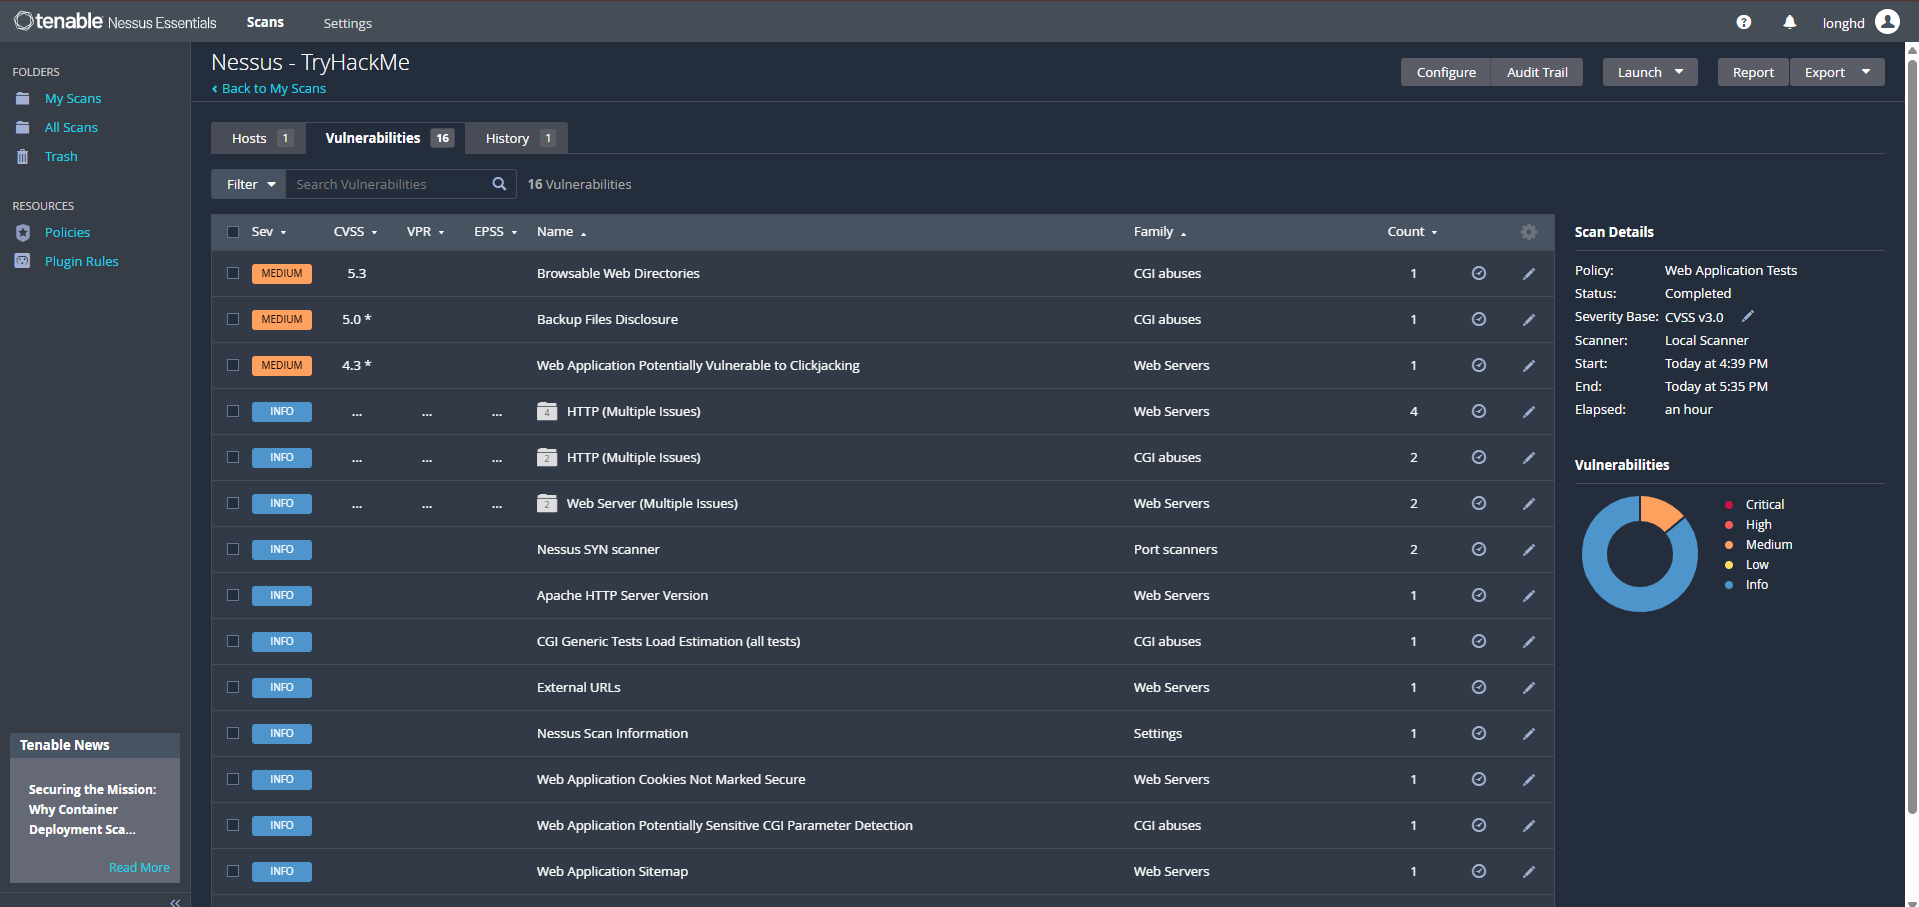Check the Web Application Sitemap row checkbox
Screen dimensions: 1919x907
pos(233,871)
